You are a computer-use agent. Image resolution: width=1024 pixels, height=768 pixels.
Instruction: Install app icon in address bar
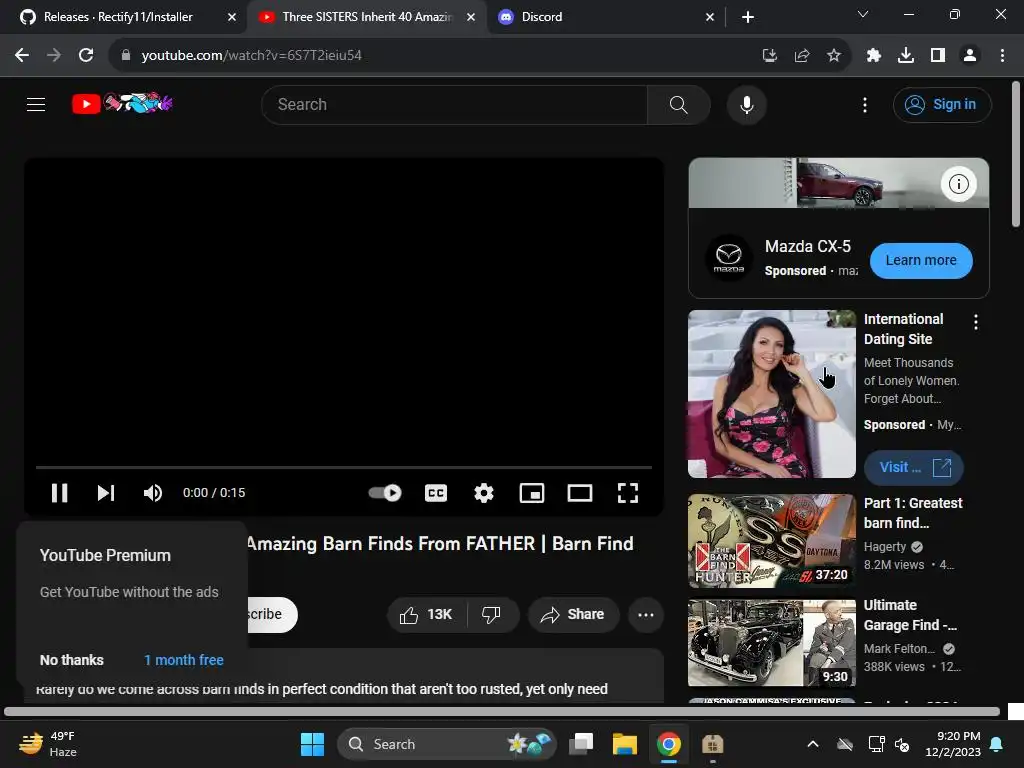(770, 56)
